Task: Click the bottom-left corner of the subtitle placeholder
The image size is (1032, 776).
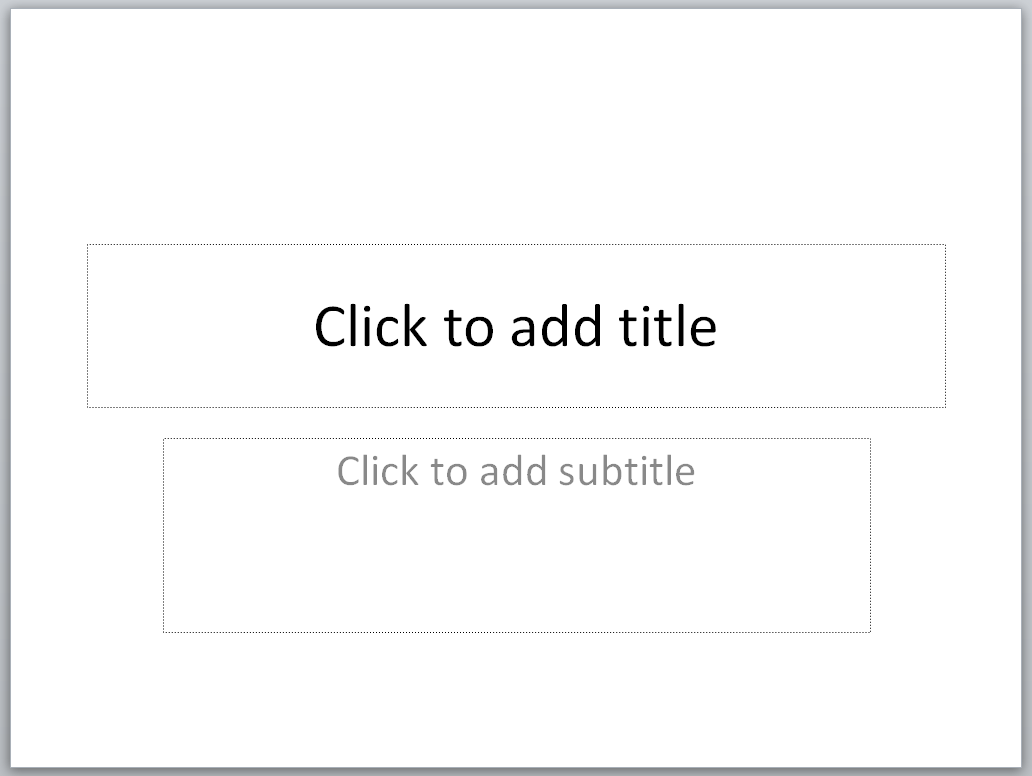Action: click(163, 632)
